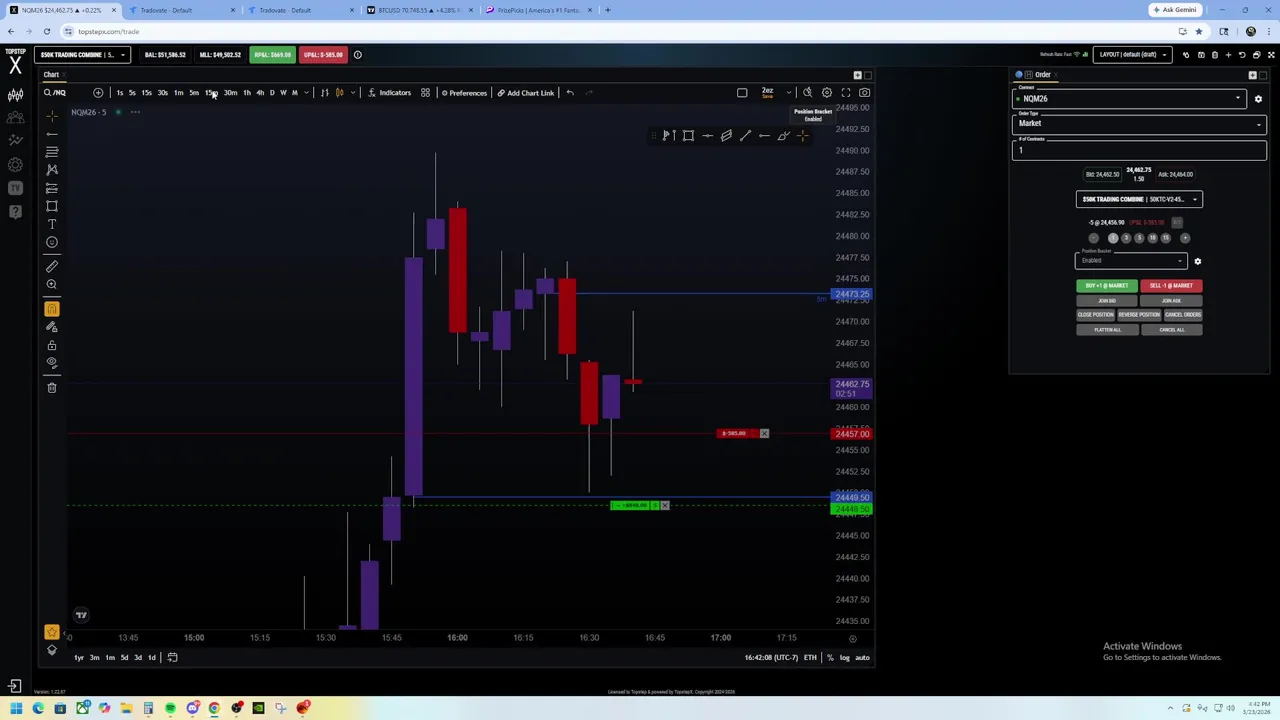Toggle the magnet snap mode
1280x720 pixels.
point(52,309)
